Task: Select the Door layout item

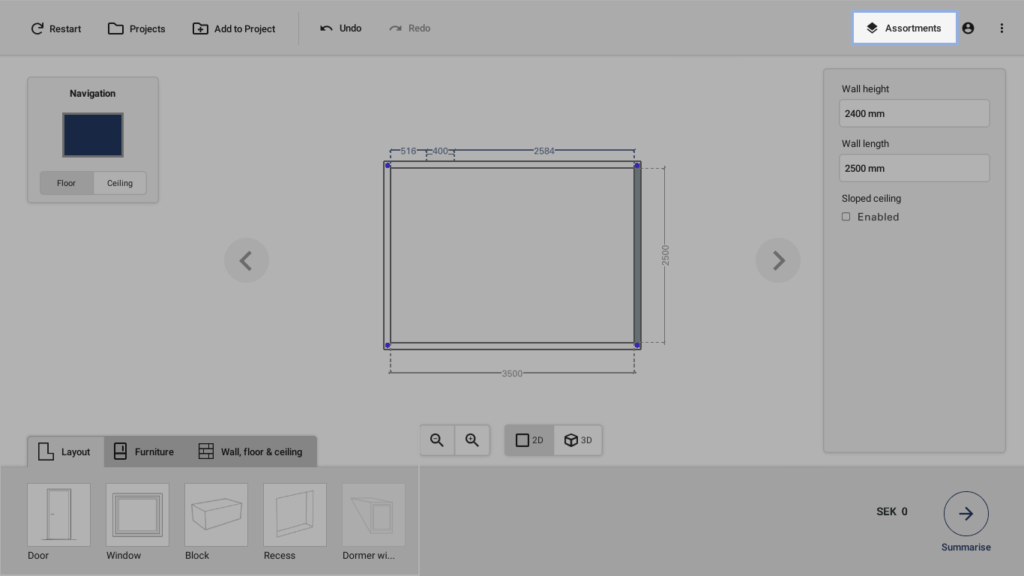Action: tap(59, 515)
